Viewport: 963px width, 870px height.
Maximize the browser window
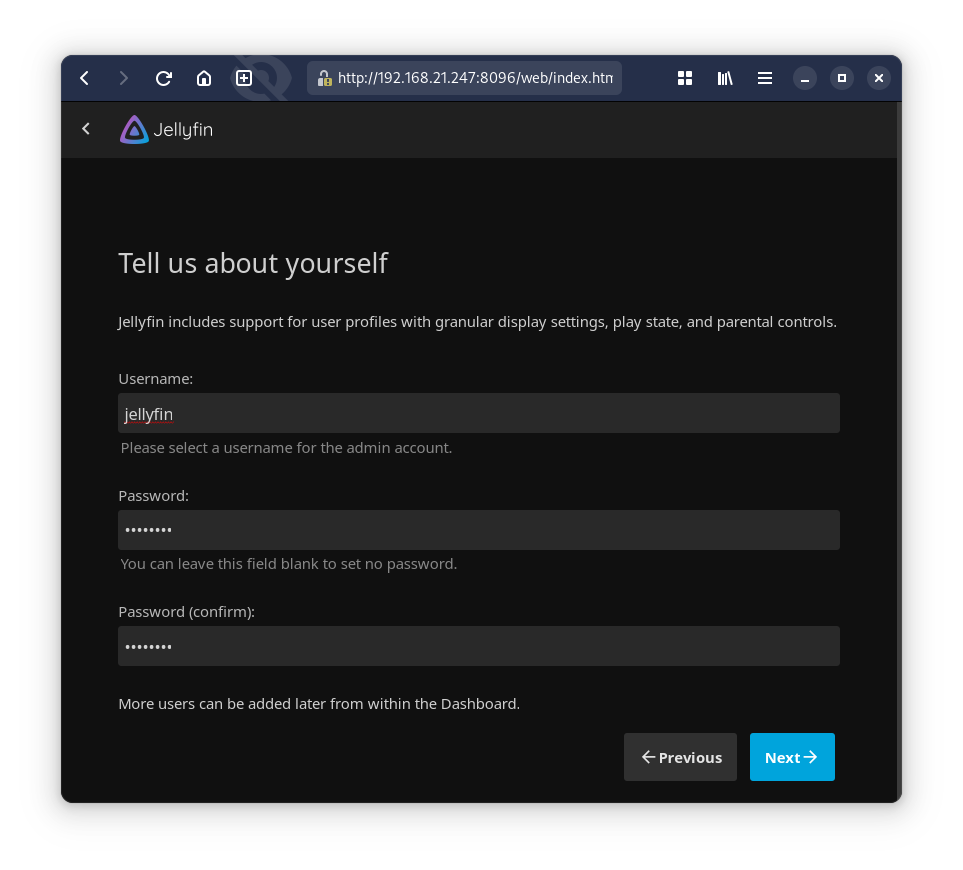click(842, 78)
